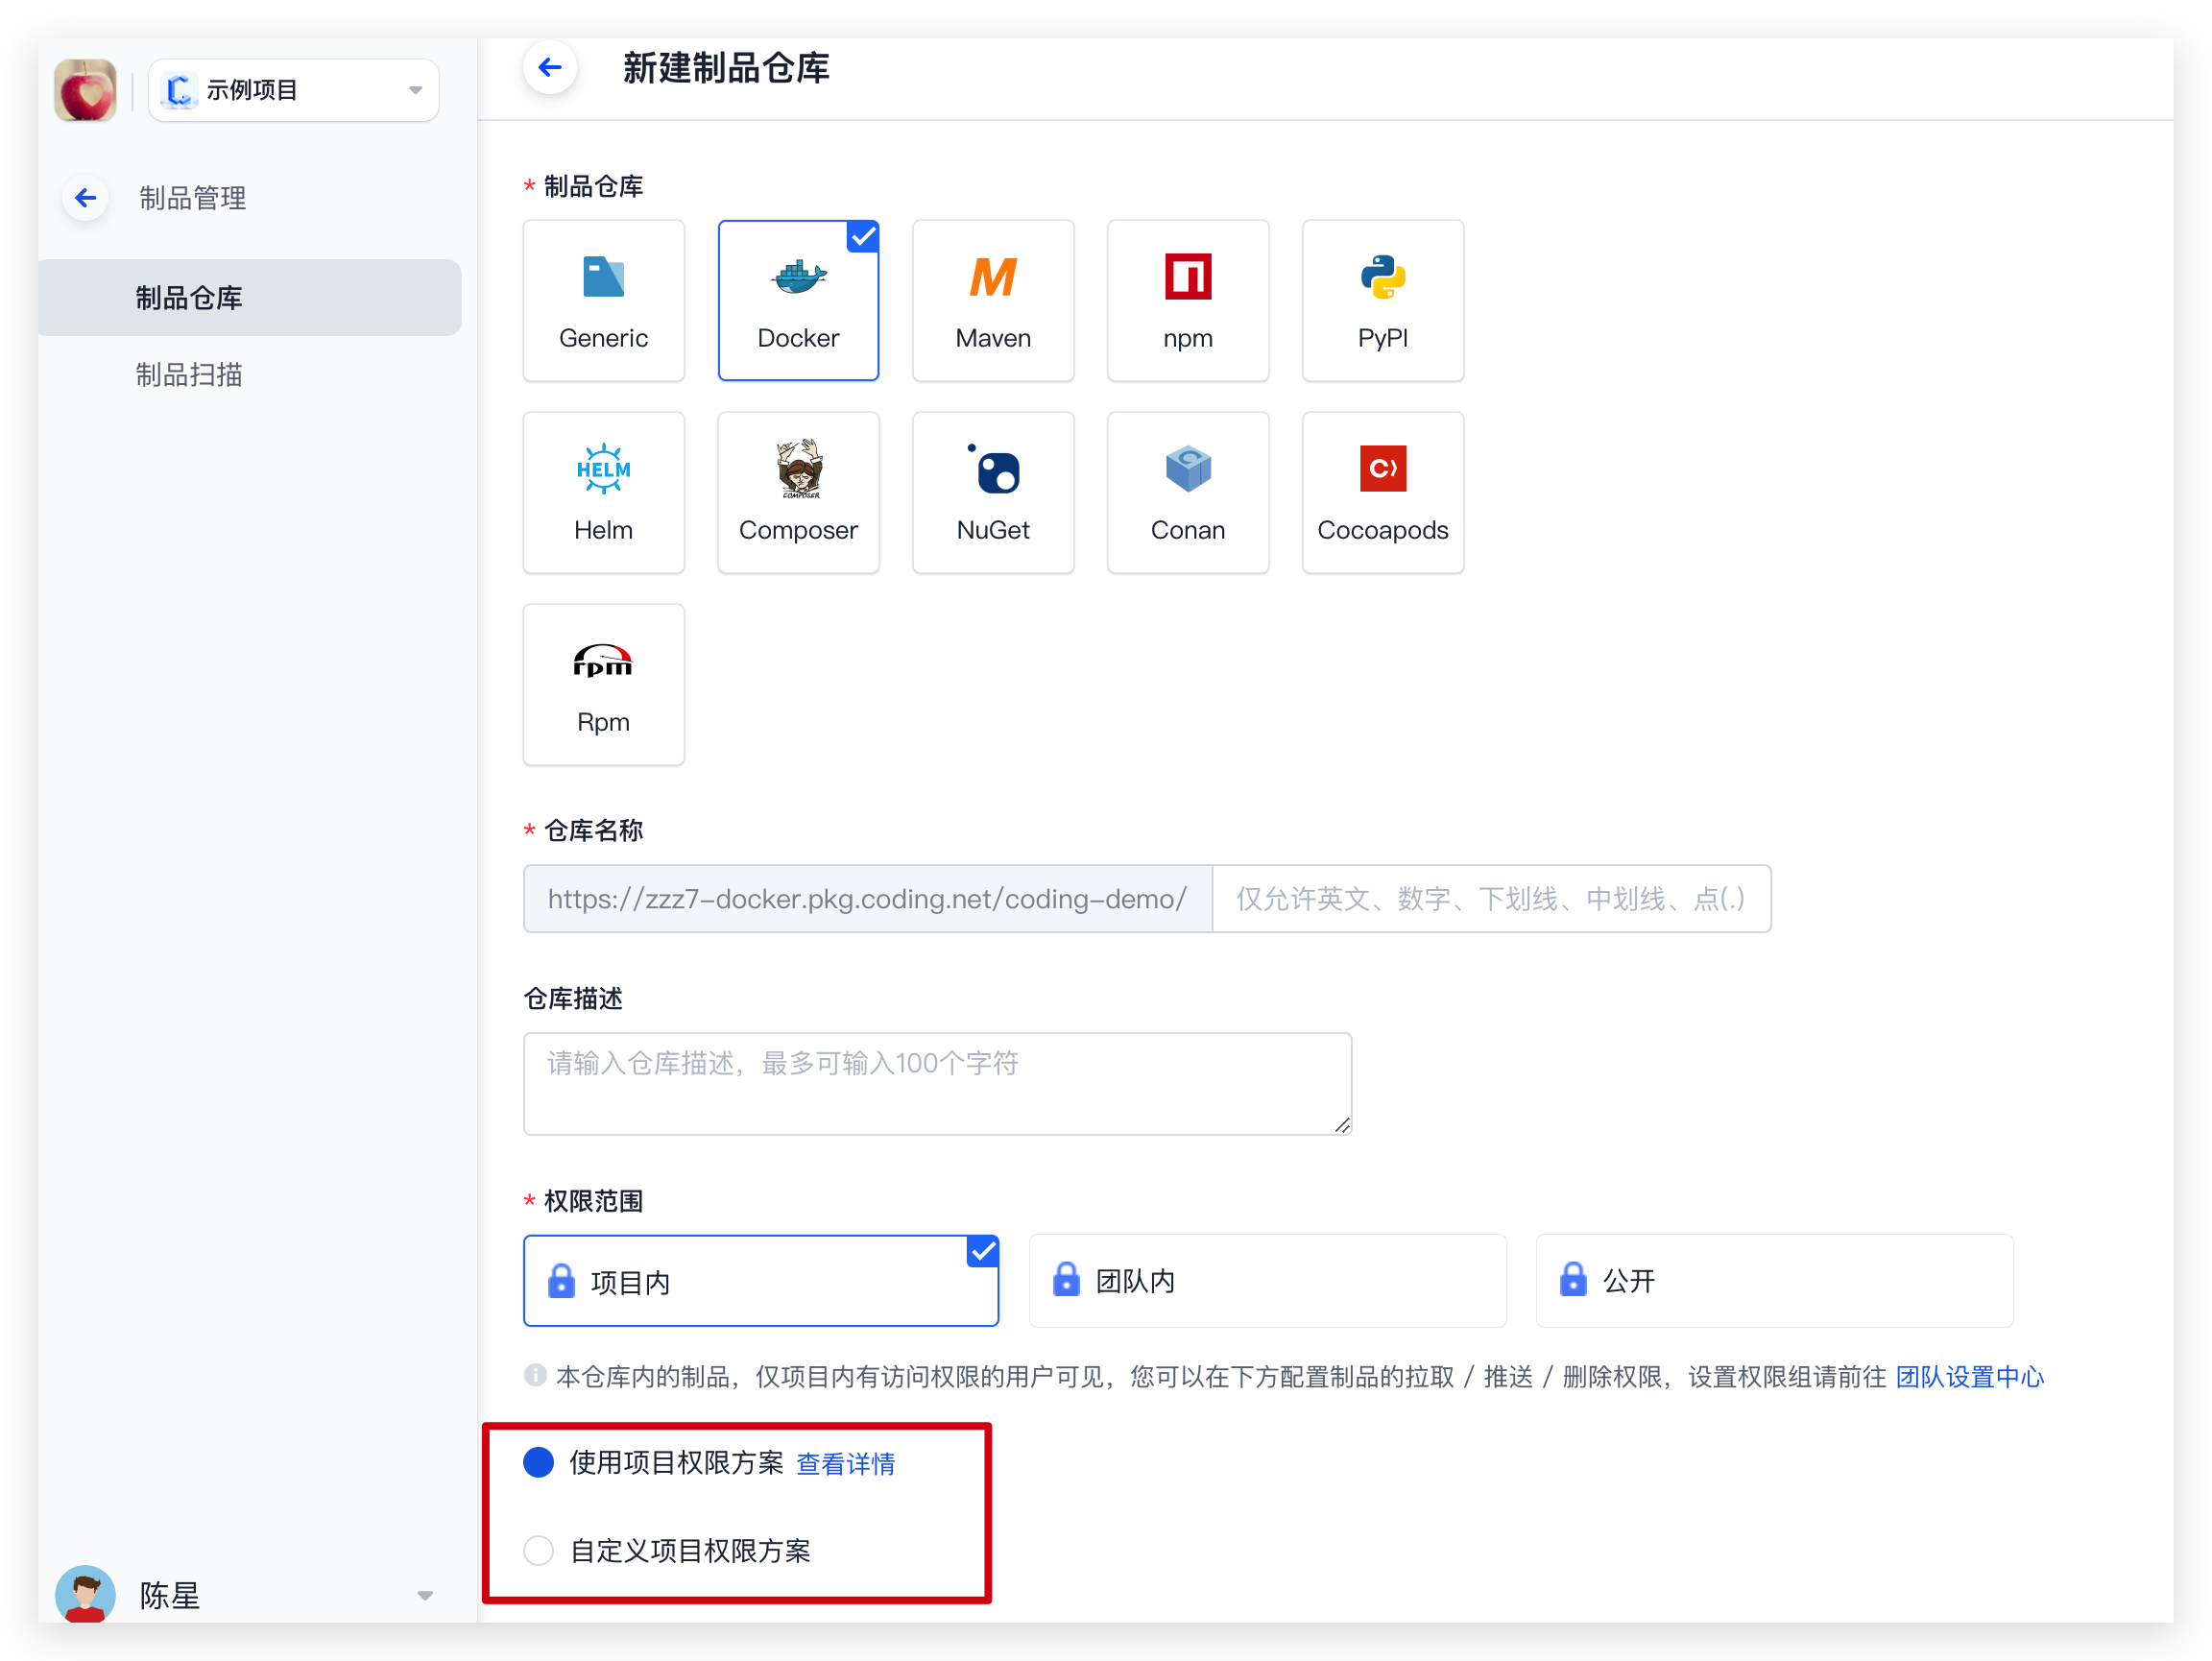This screenshot has width=2212, height=1661.
Task: Pick the Helm repository type
Action: [603, 492]
